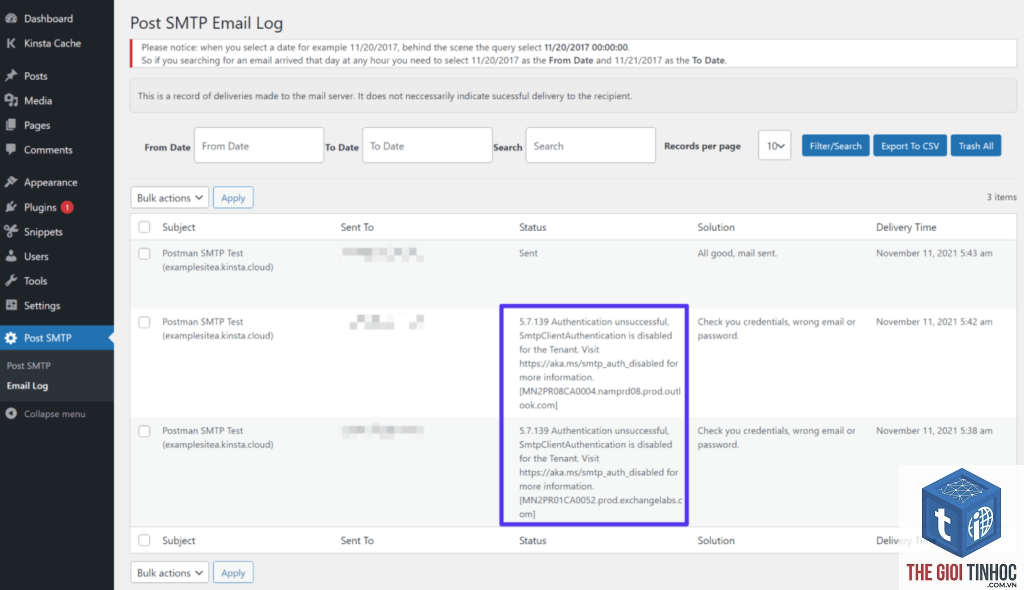
Task: Click the Users person icon
Action: (x=11, y=256)
